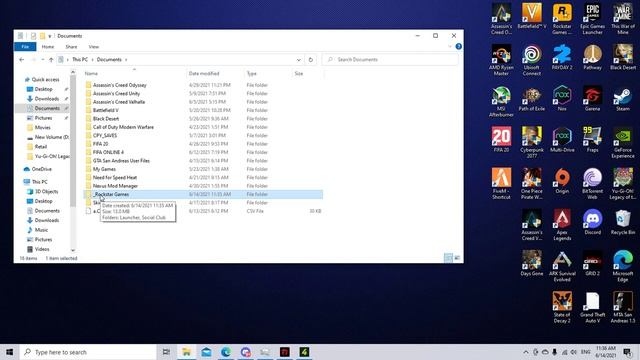
Task: Switch to the Share ribbon tab
Action: tap(71, 47)
